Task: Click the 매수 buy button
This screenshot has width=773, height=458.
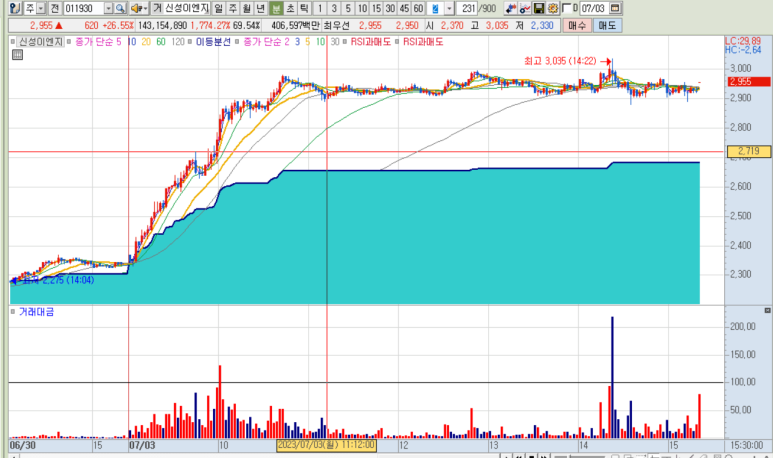Action: pos(577,25)
